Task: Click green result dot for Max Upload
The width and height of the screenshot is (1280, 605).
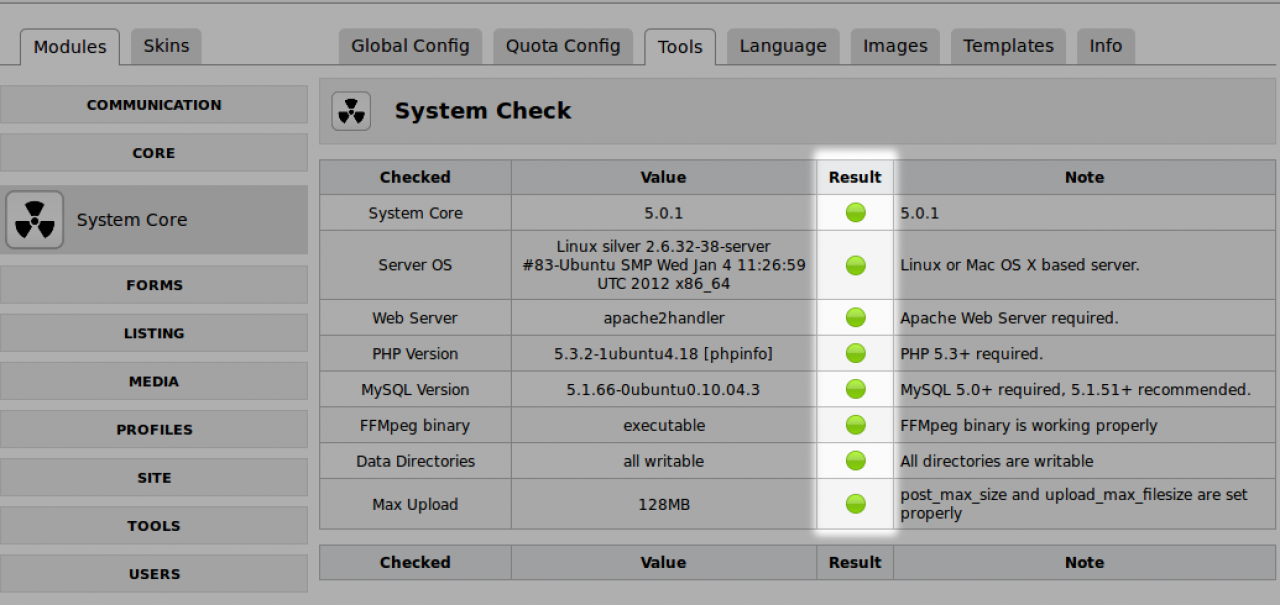Action: point(855,504)
